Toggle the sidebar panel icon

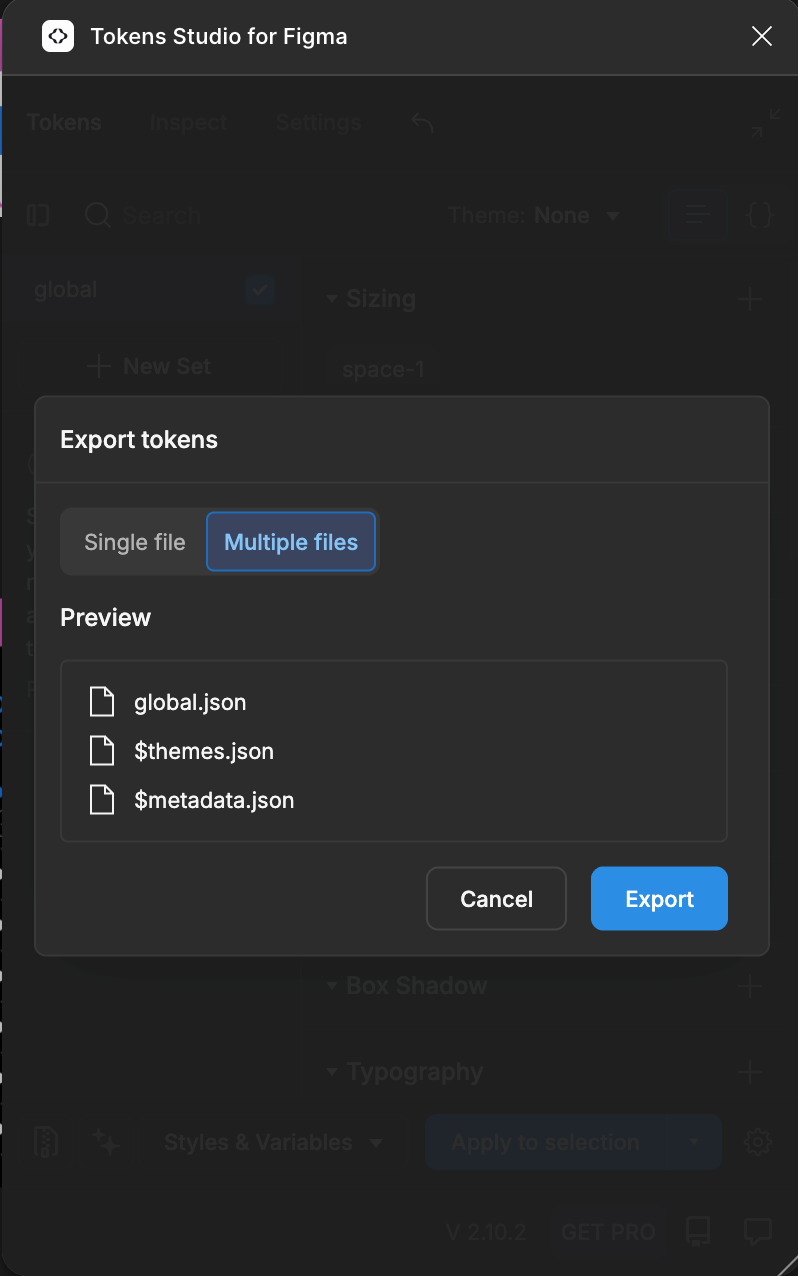[x=38, y=215]
